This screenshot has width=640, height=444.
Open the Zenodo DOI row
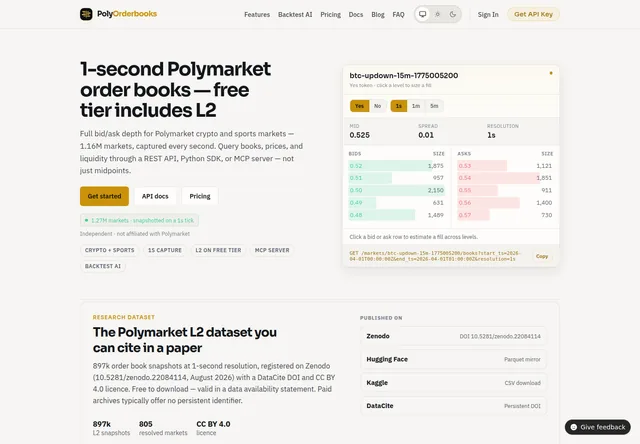(x=453, y=336)
